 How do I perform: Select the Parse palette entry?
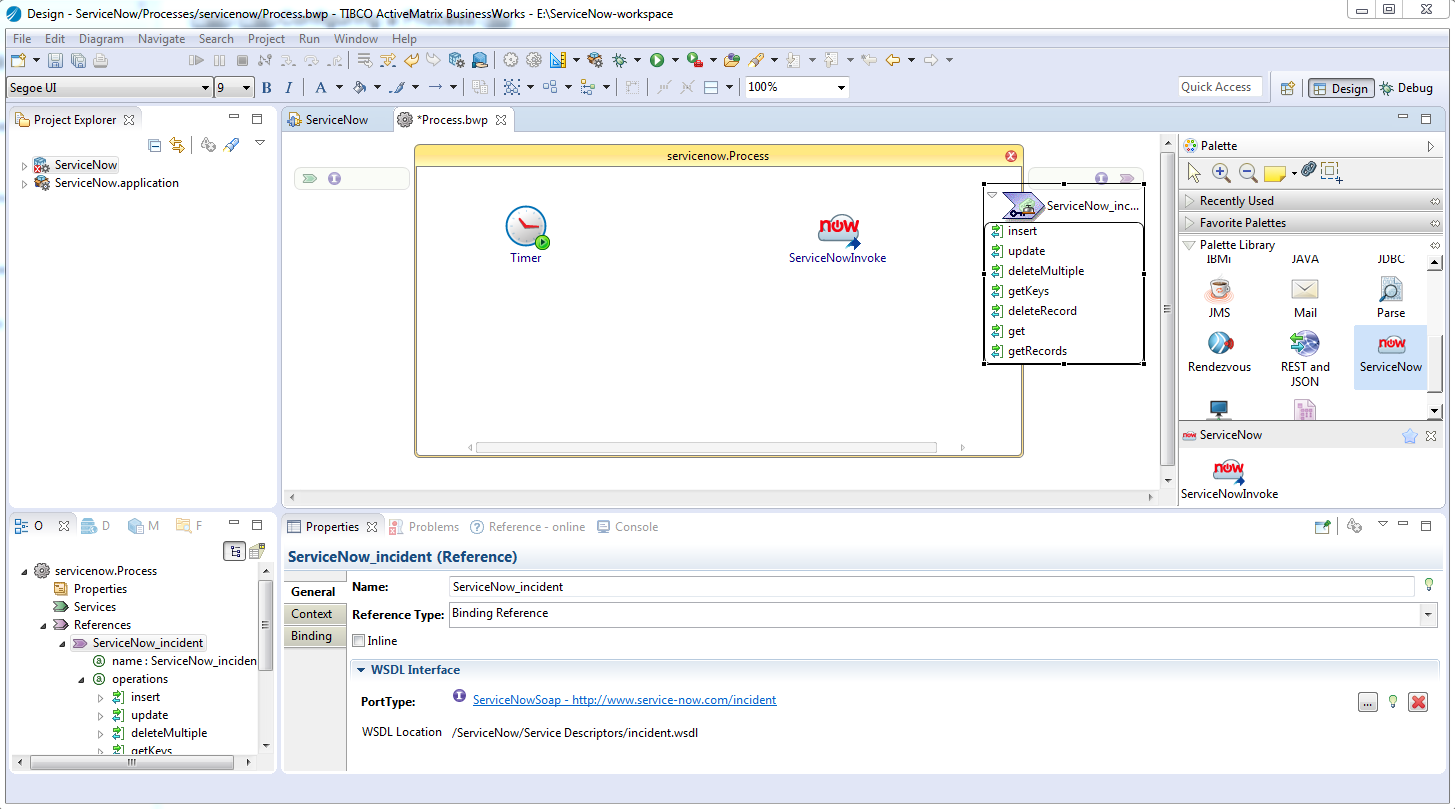[1391, 298]
